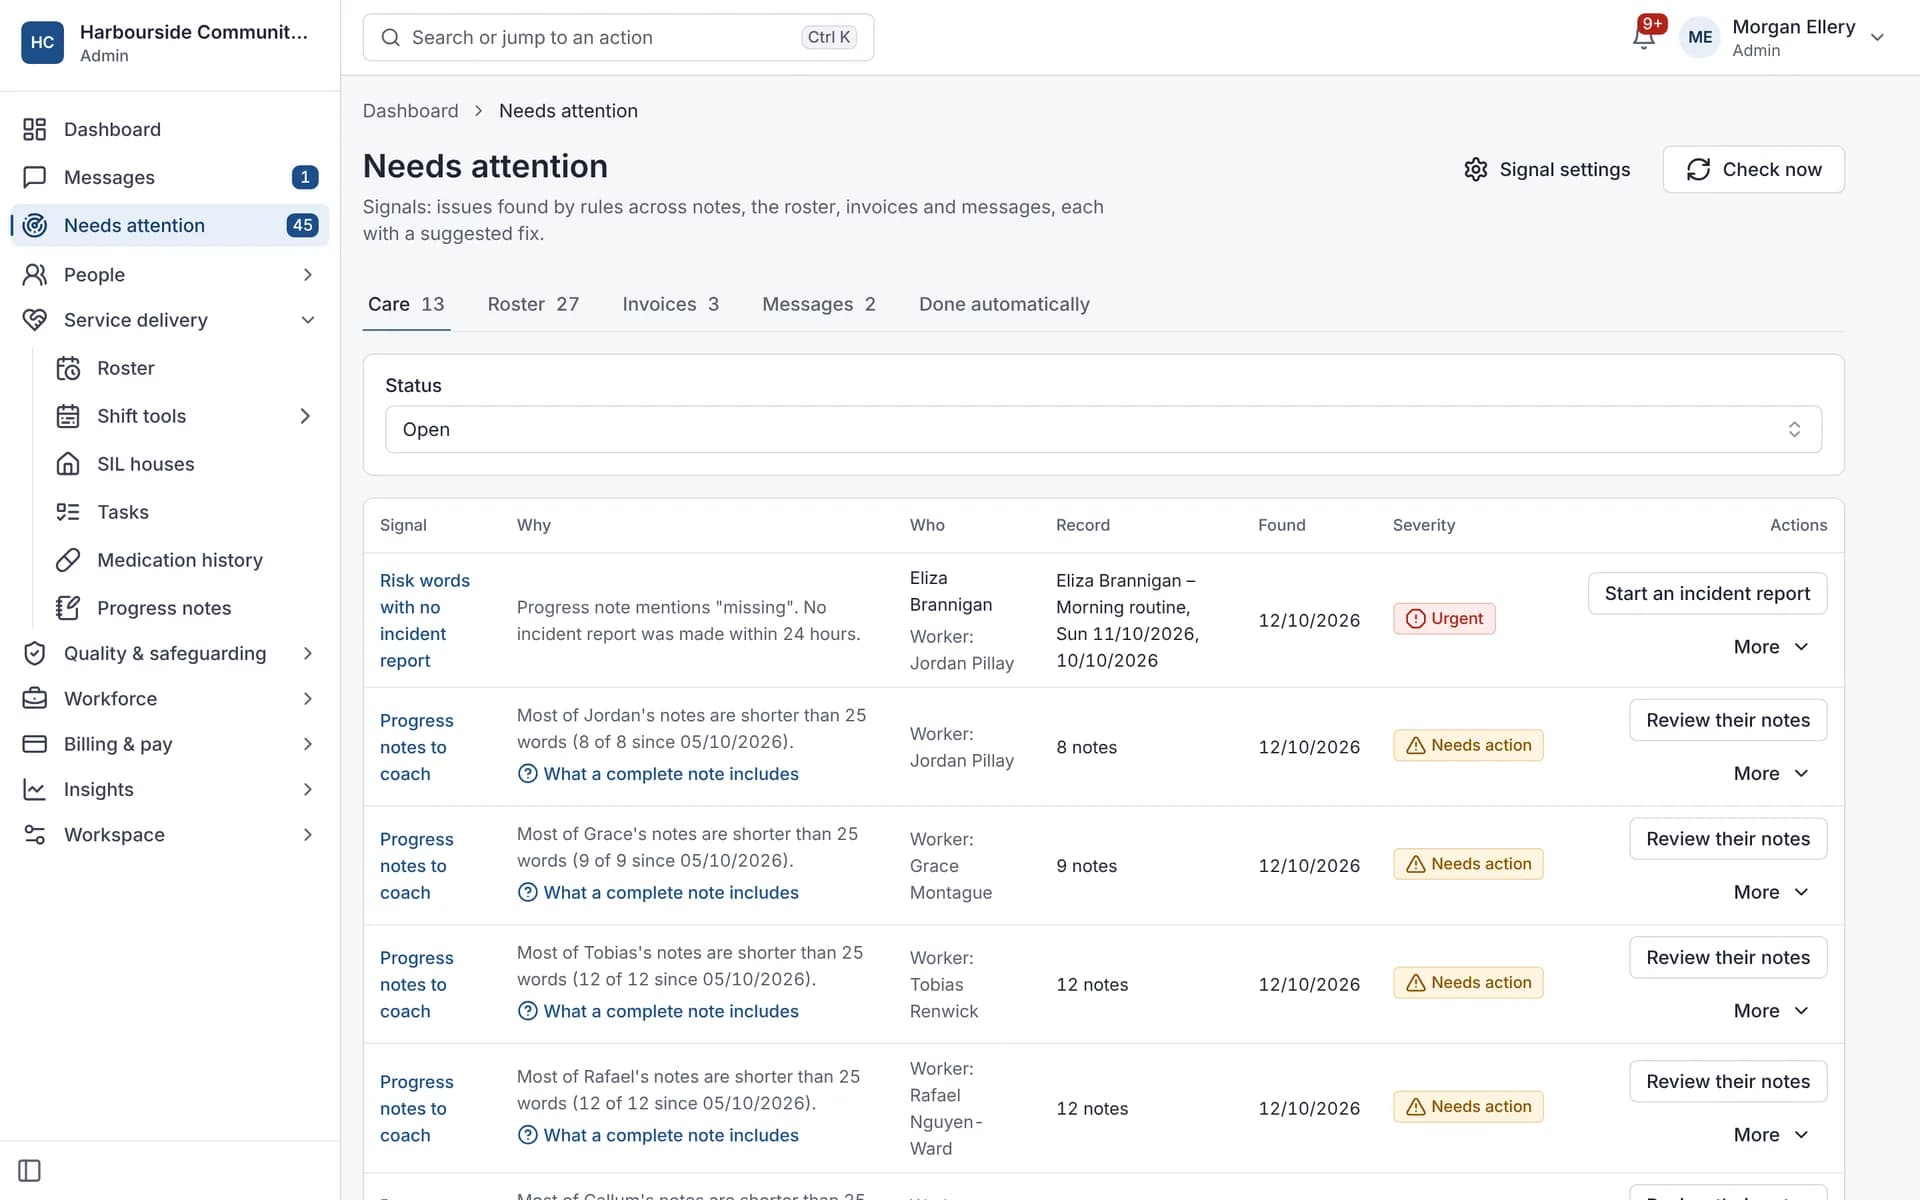Image resolution: width=1920 pixels, height=1200 pixels.
Task: Click the Workspace sliders icon
Action: tap(35, 834)
